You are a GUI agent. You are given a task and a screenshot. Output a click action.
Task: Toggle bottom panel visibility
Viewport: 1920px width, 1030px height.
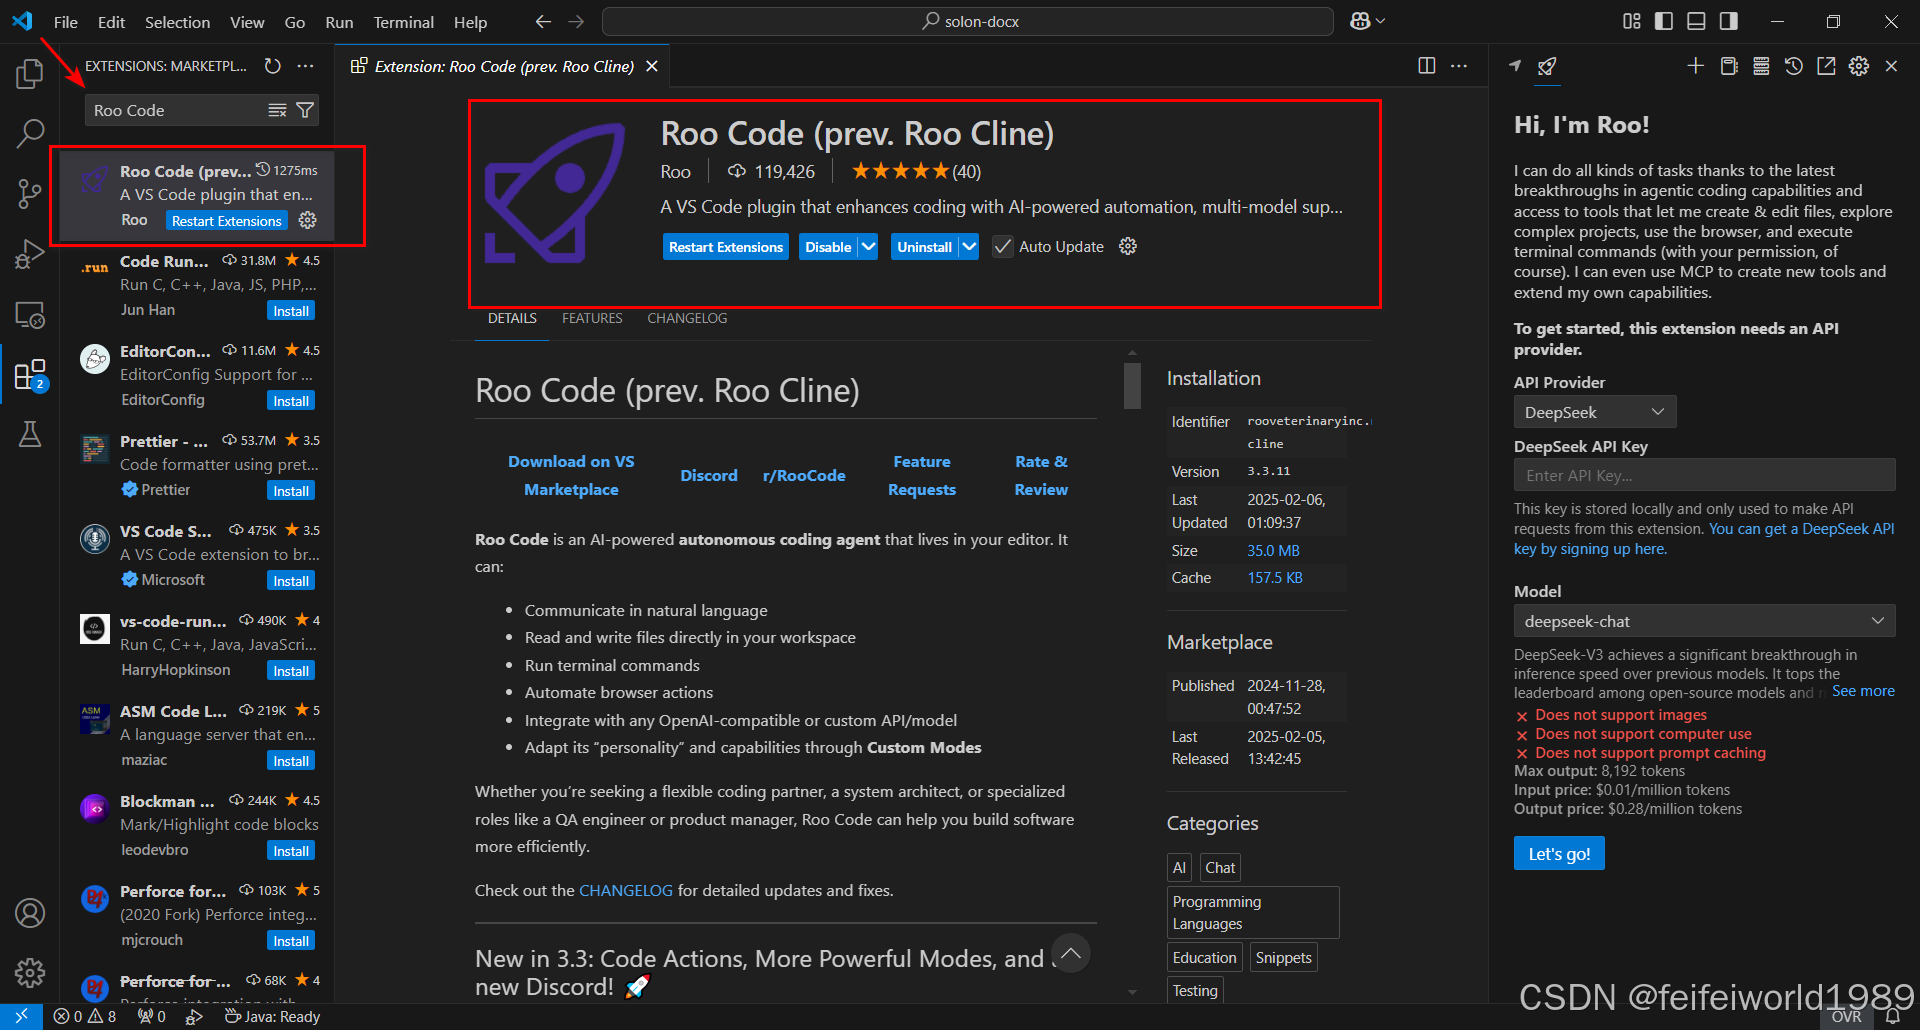1696,21
